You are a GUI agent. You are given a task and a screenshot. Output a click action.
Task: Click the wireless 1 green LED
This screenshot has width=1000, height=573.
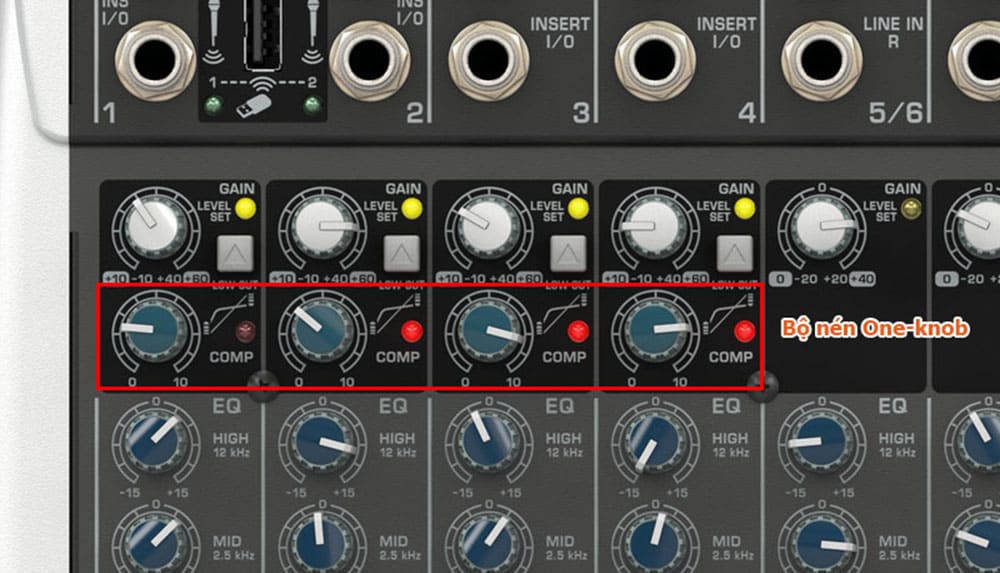point(213,104)
